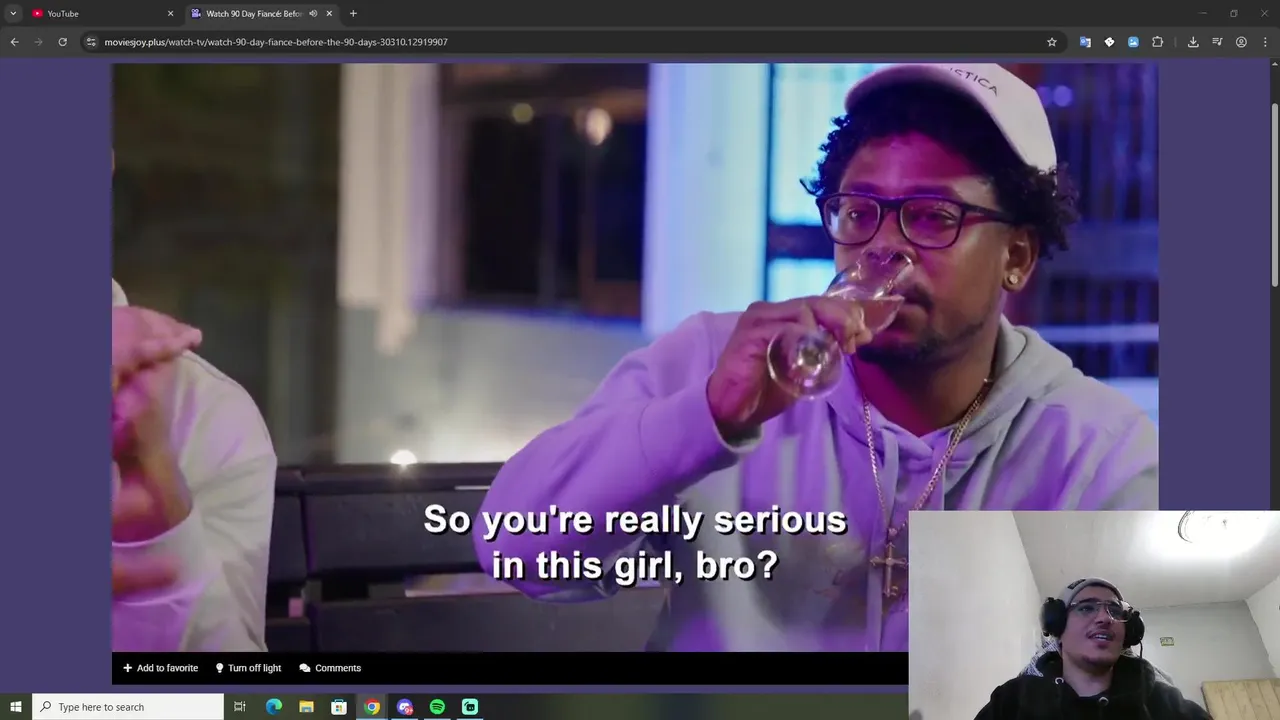
Task: Open a new browser tab
Action: 353,13
